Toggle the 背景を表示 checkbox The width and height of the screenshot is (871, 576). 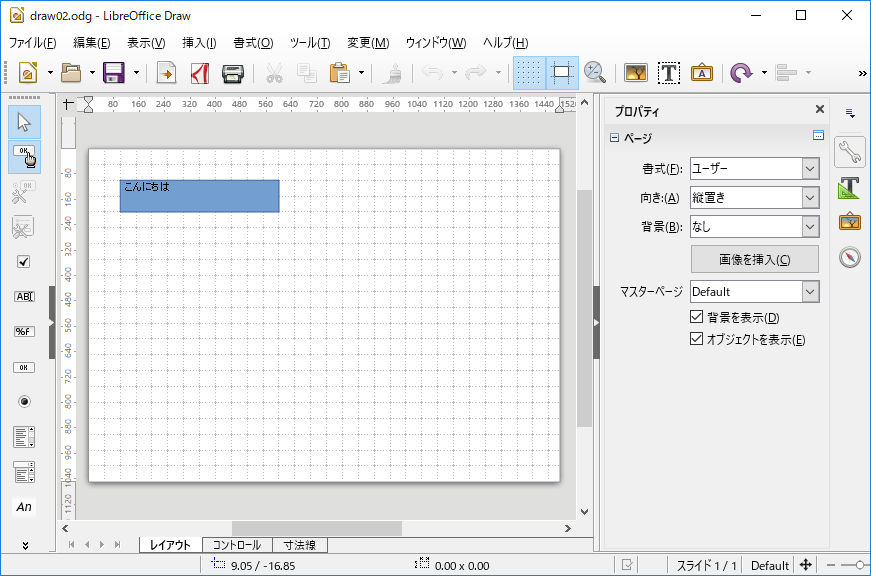point(696,317)
